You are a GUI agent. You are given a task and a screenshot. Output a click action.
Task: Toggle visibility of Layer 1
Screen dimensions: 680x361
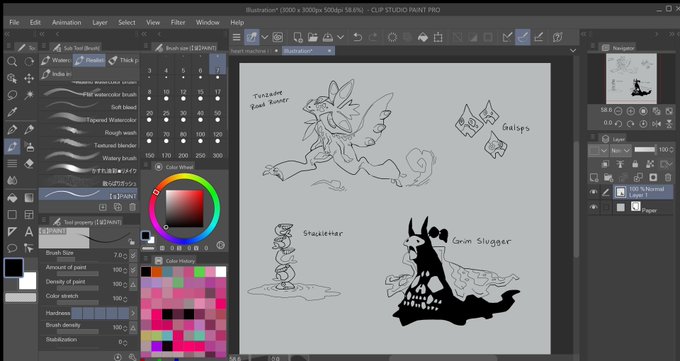[593, 192]
